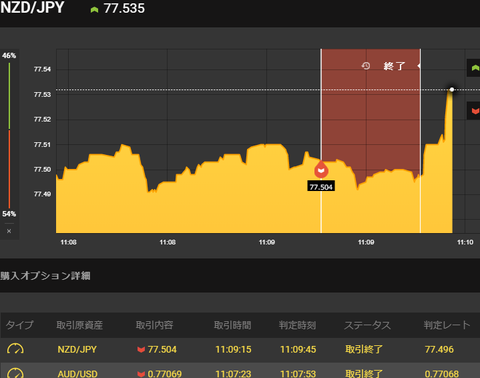Click the 77.504 trade content cell
Viewport: 480px width, 378px height.
point(162,349)
